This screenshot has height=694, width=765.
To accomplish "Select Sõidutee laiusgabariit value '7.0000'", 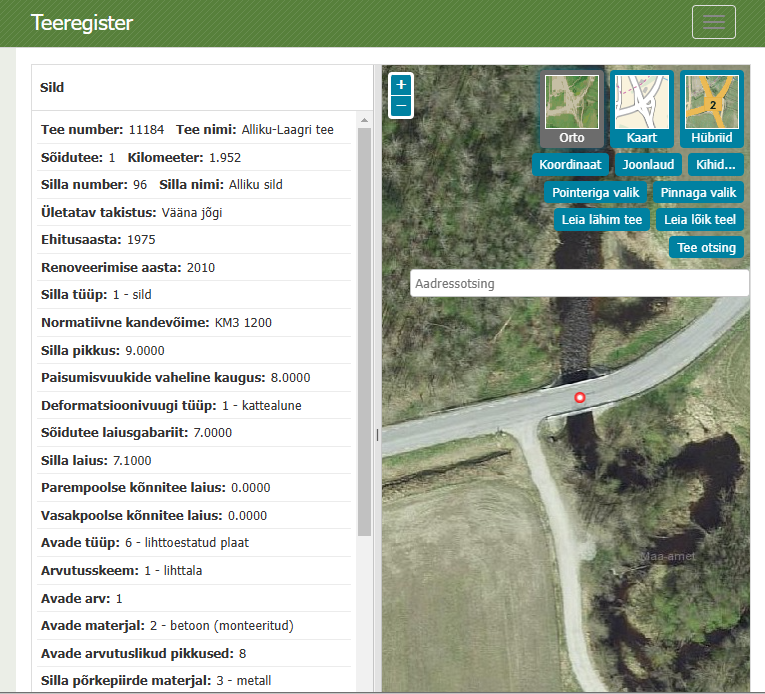I will pos(213,432).
